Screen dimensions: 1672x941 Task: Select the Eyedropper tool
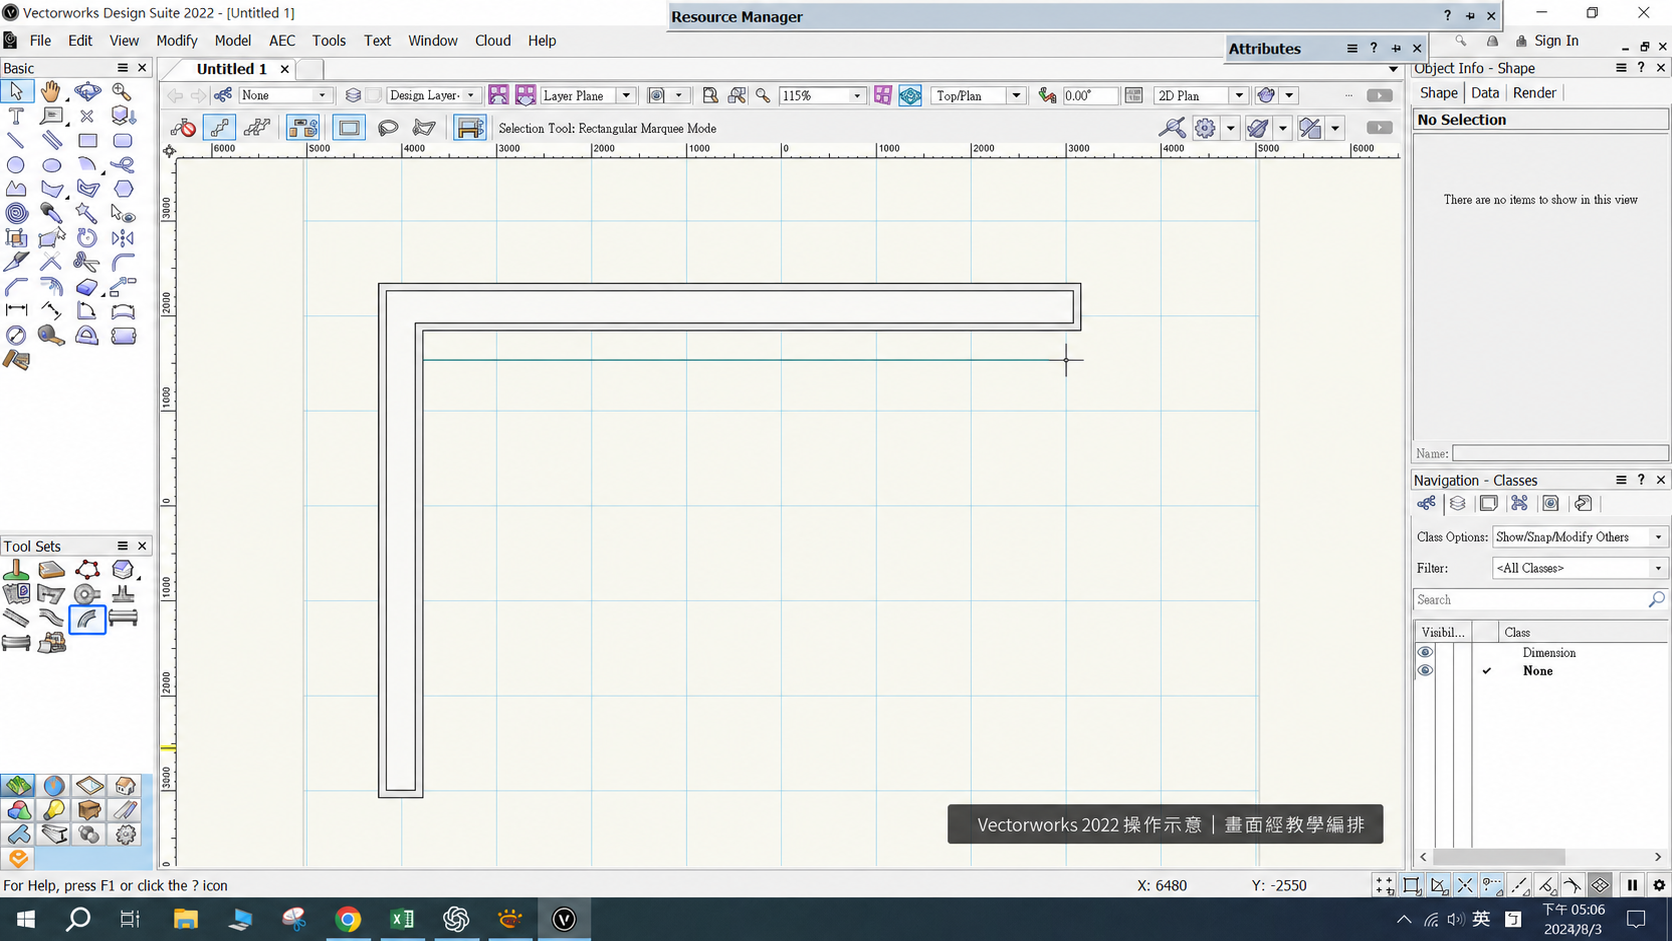click(51, 213)
